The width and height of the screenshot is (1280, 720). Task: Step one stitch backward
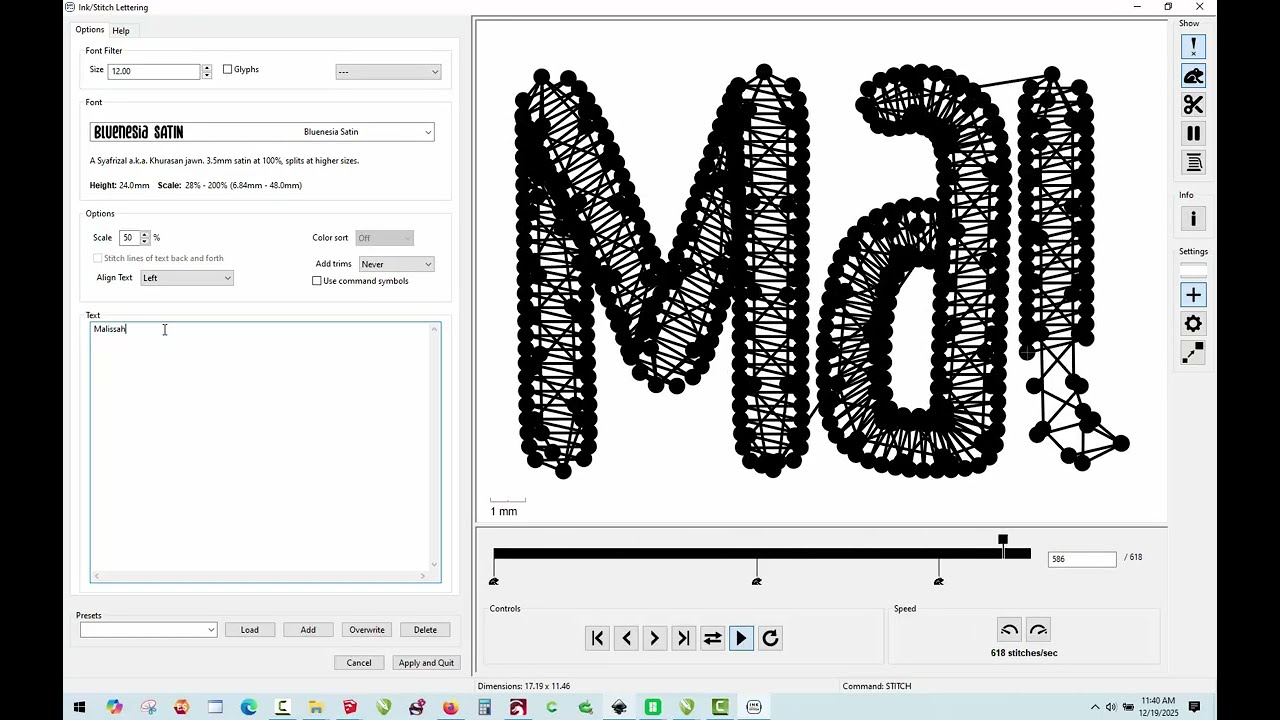tap(626, 638)
